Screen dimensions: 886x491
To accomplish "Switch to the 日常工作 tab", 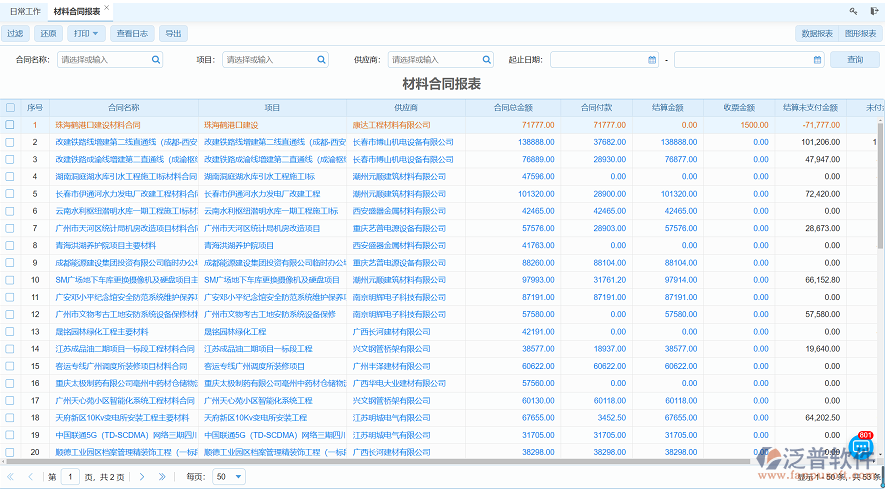I will (x=25, y=11).
